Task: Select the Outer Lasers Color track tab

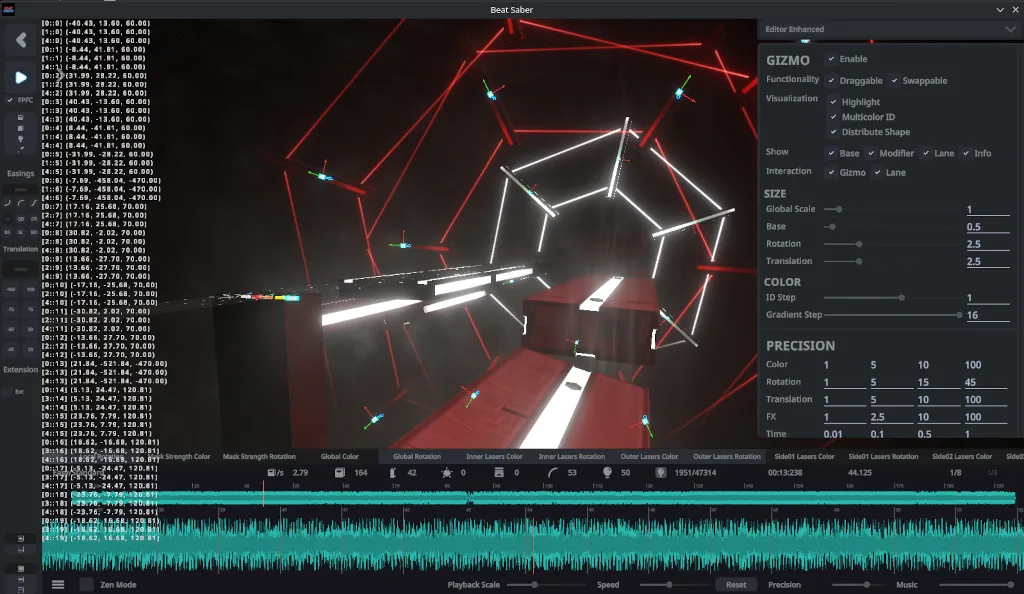Action: (649, 456)
